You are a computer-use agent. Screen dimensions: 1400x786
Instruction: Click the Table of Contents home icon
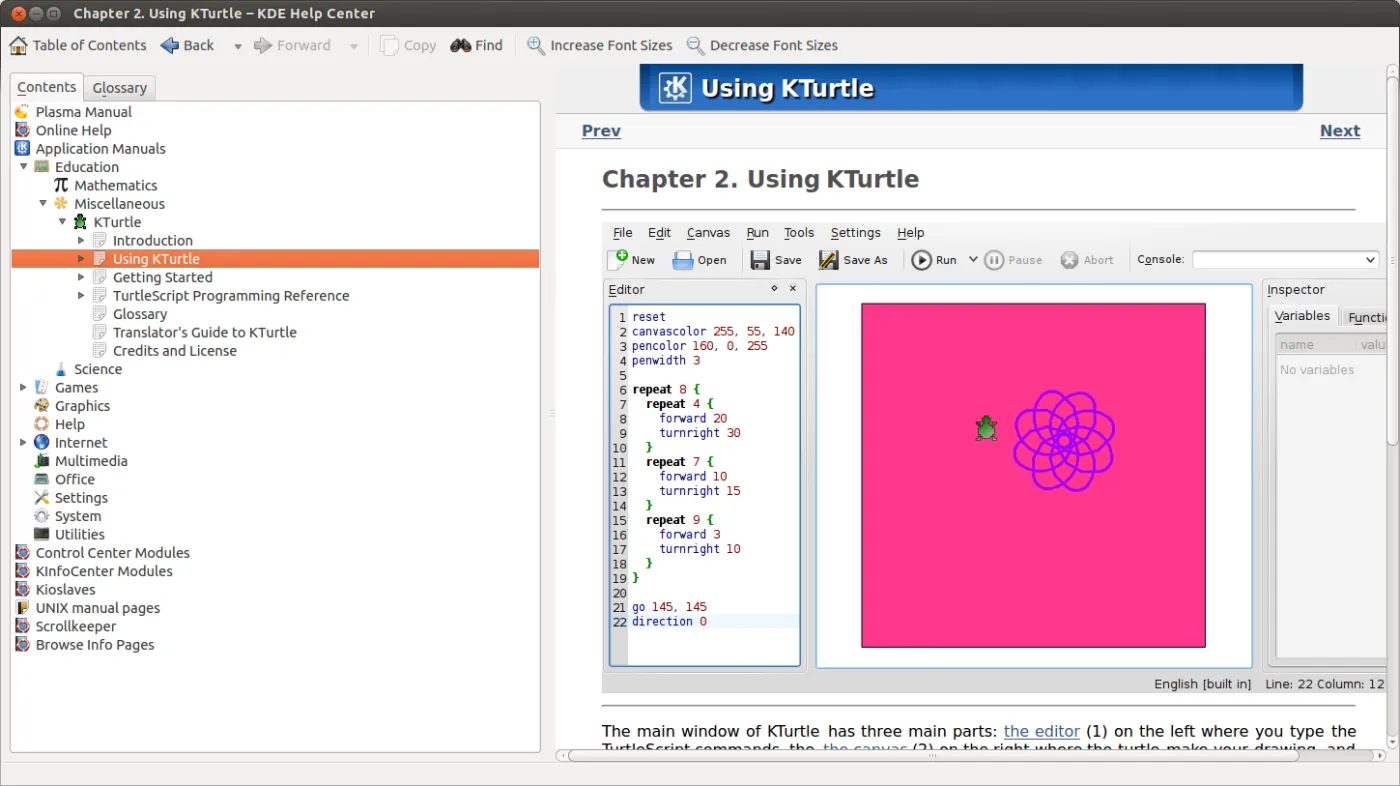point(18,45)
